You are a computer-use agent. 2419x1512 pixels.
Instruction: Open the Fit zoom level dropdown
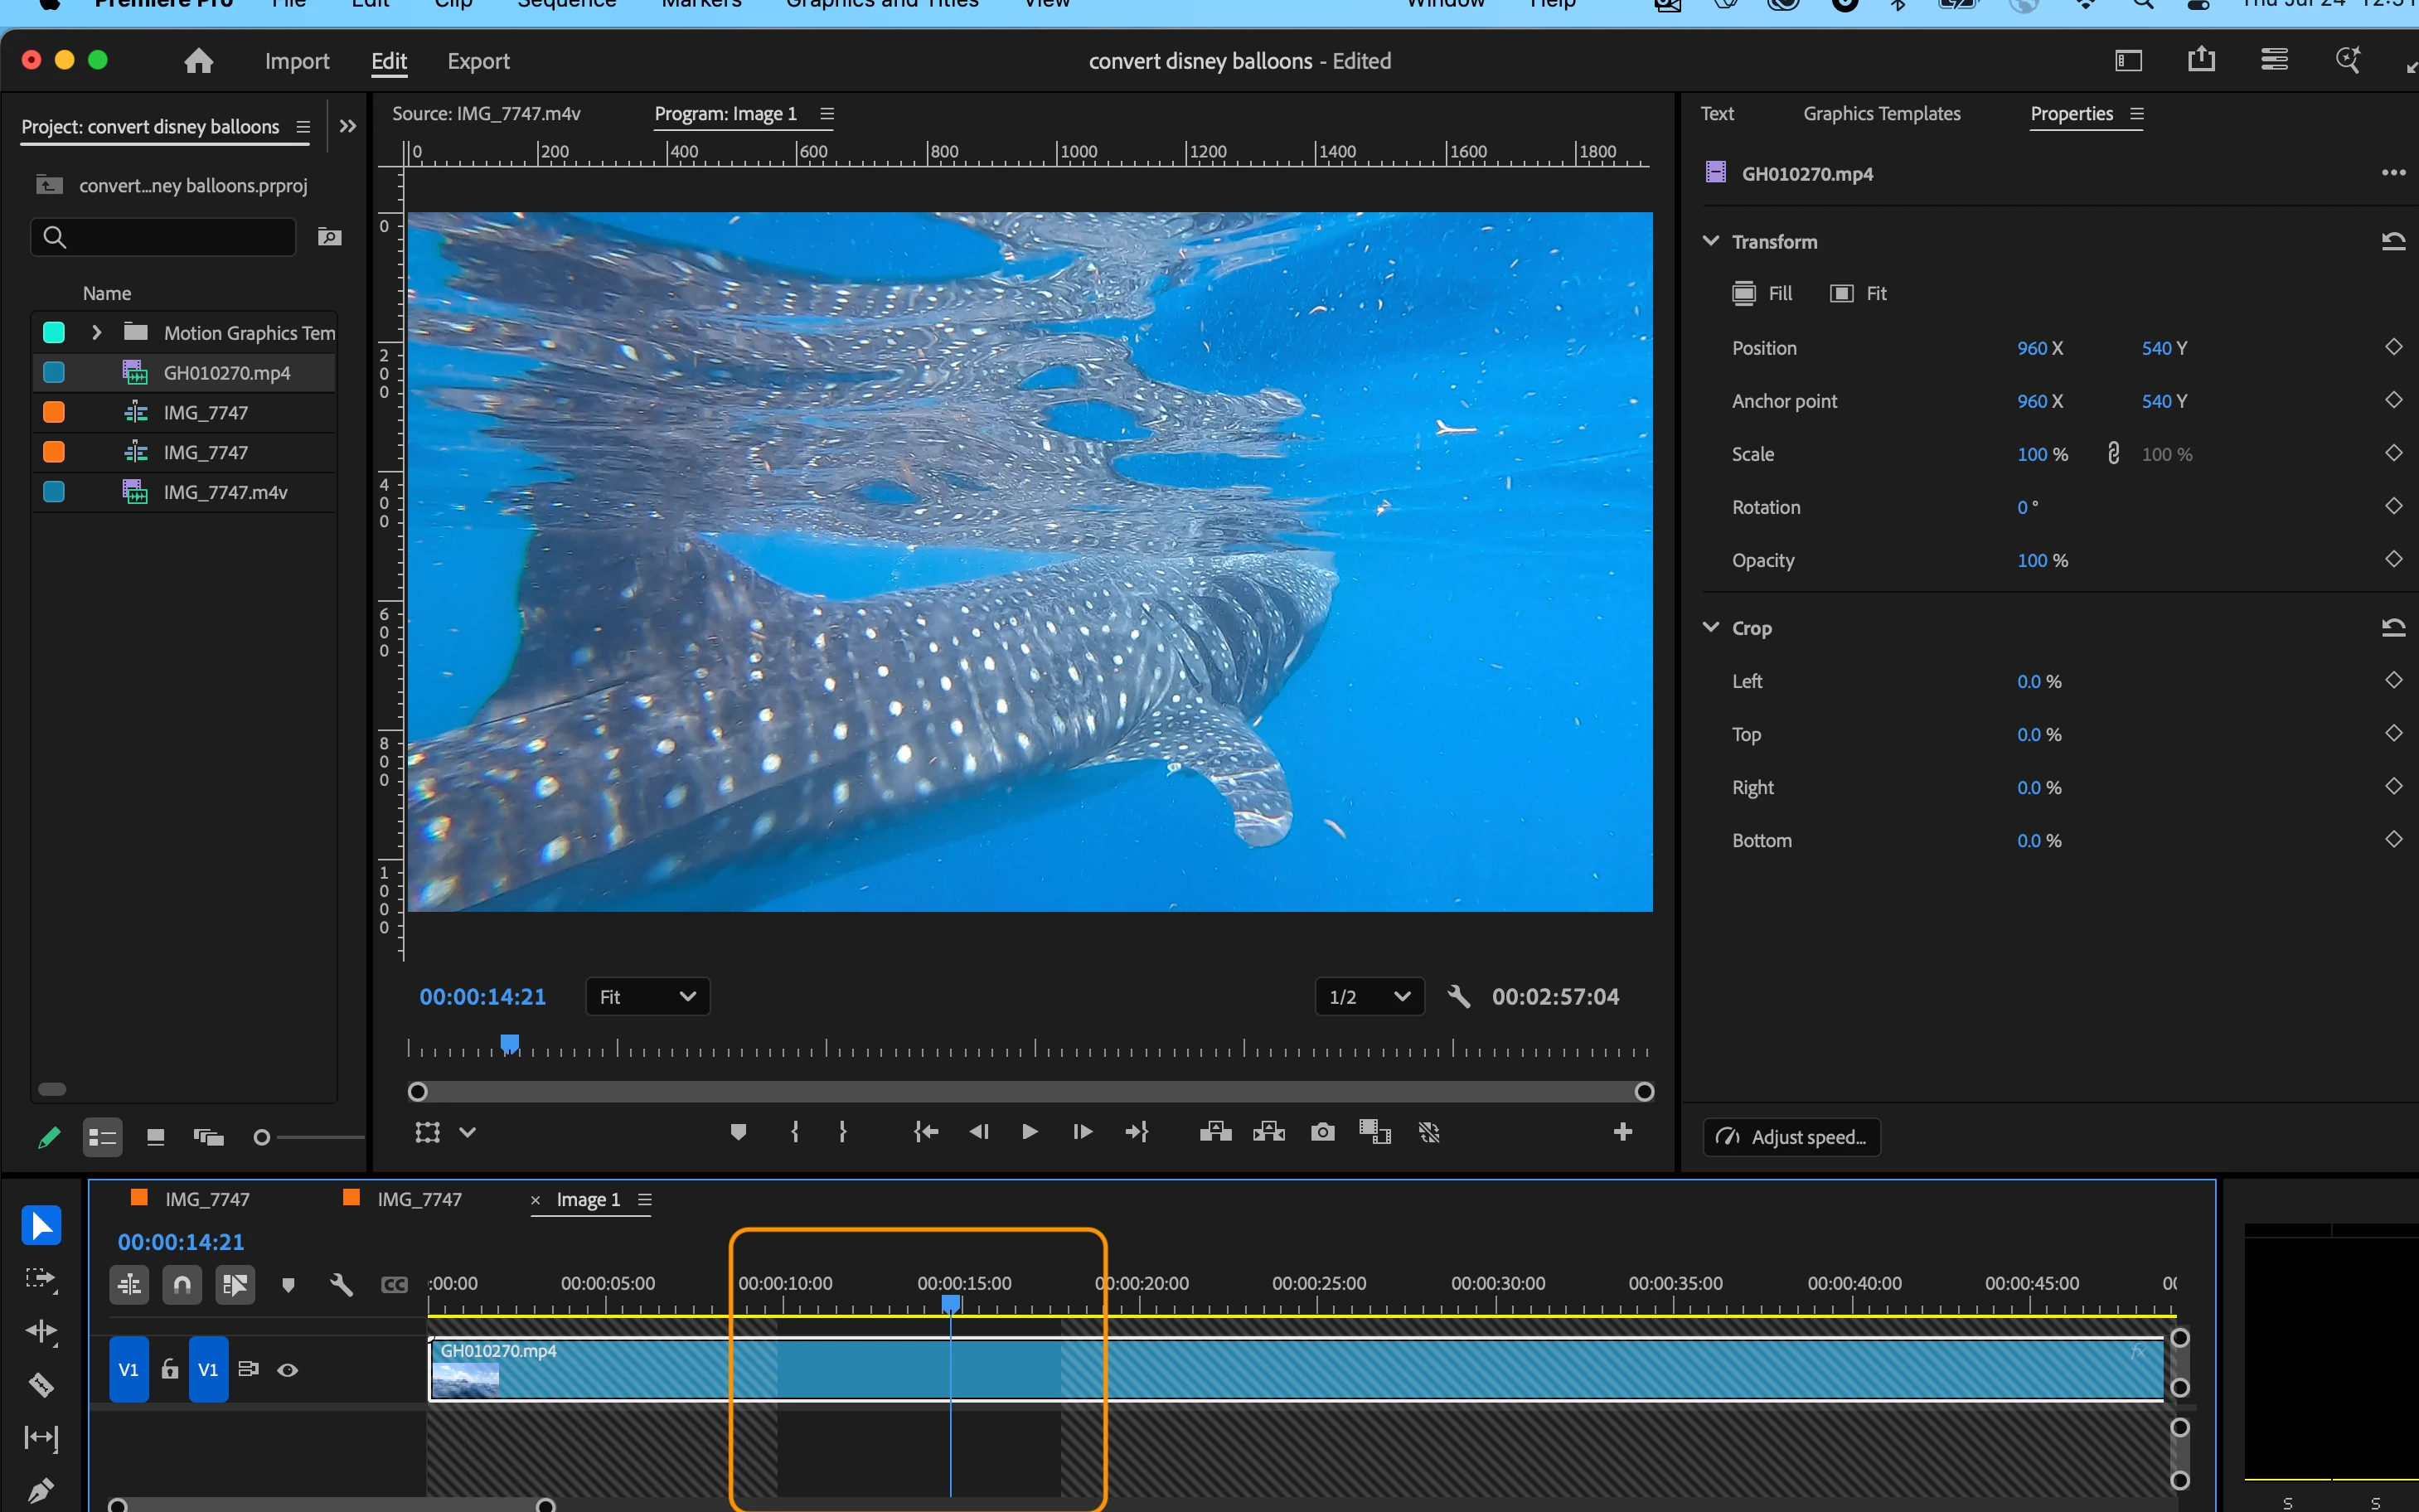click(647, 996)
